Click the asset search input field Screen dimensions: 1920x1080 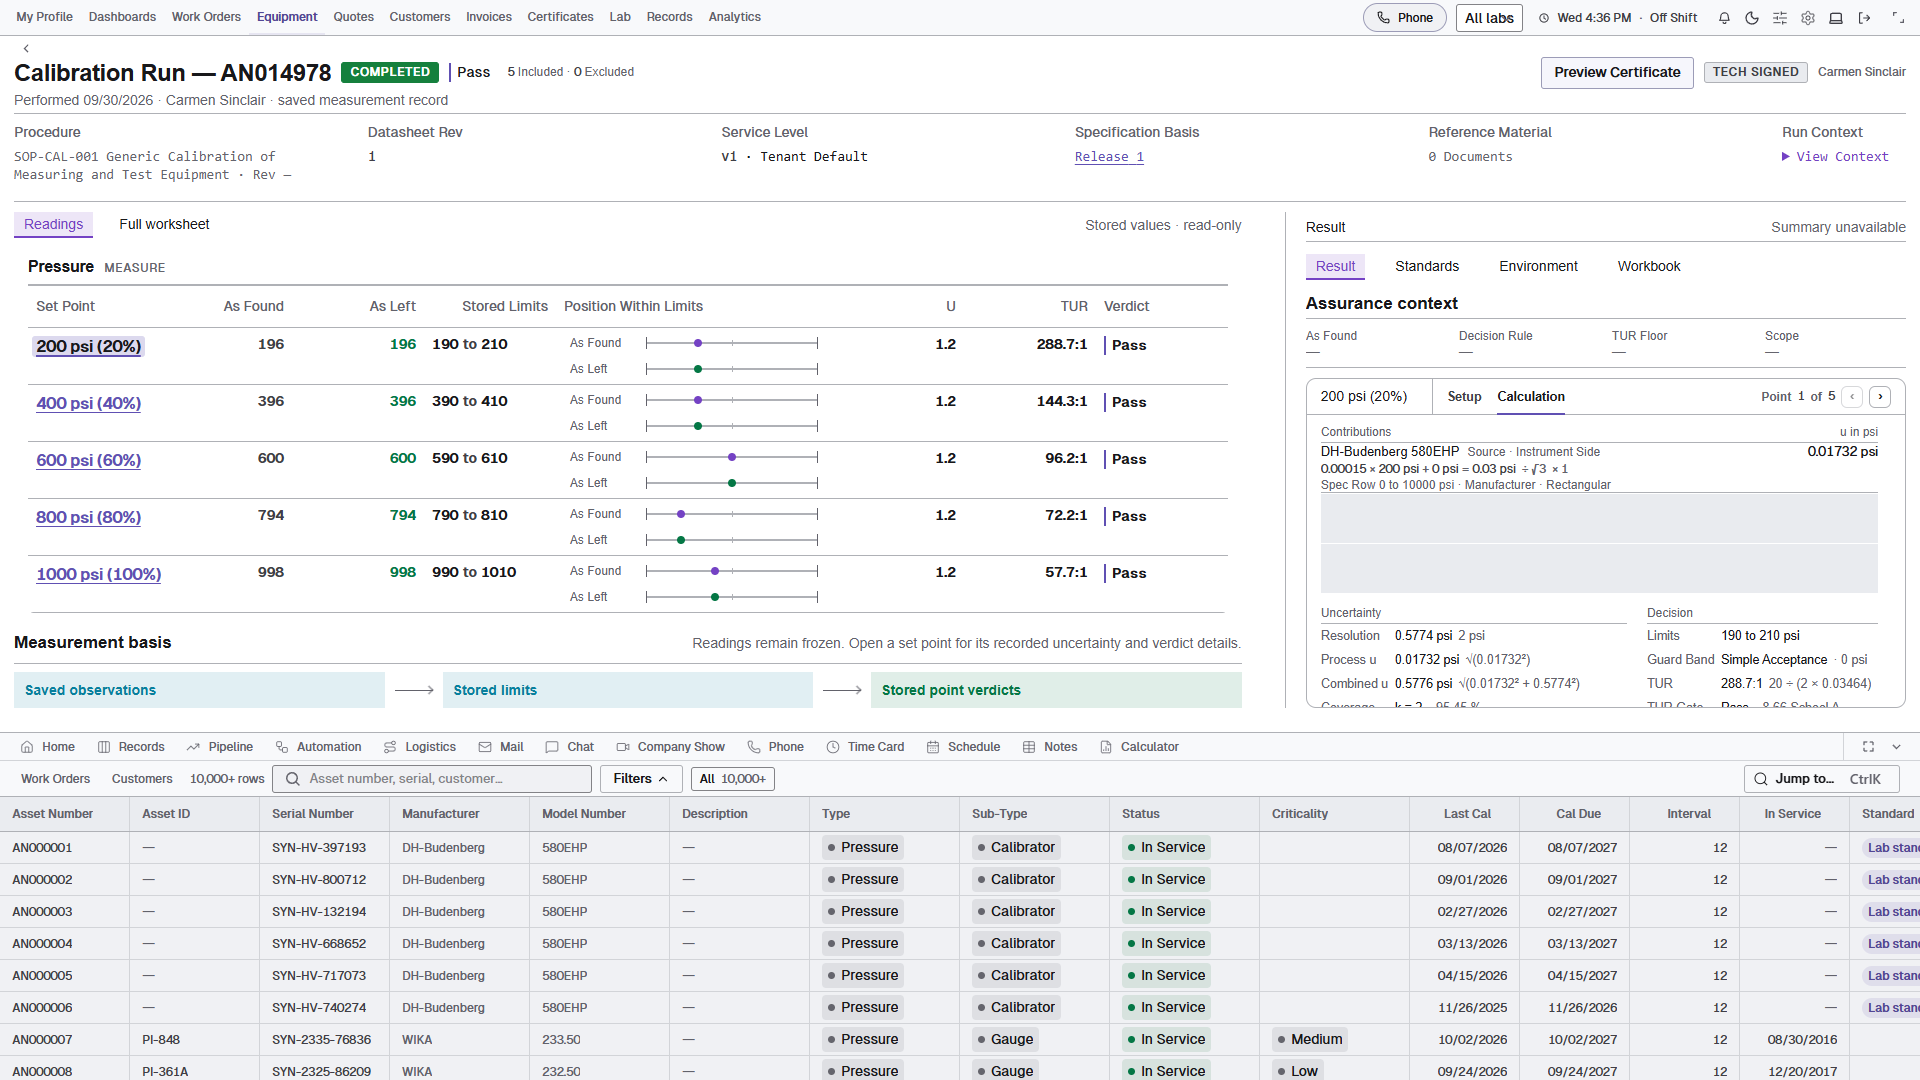(432, 779)
